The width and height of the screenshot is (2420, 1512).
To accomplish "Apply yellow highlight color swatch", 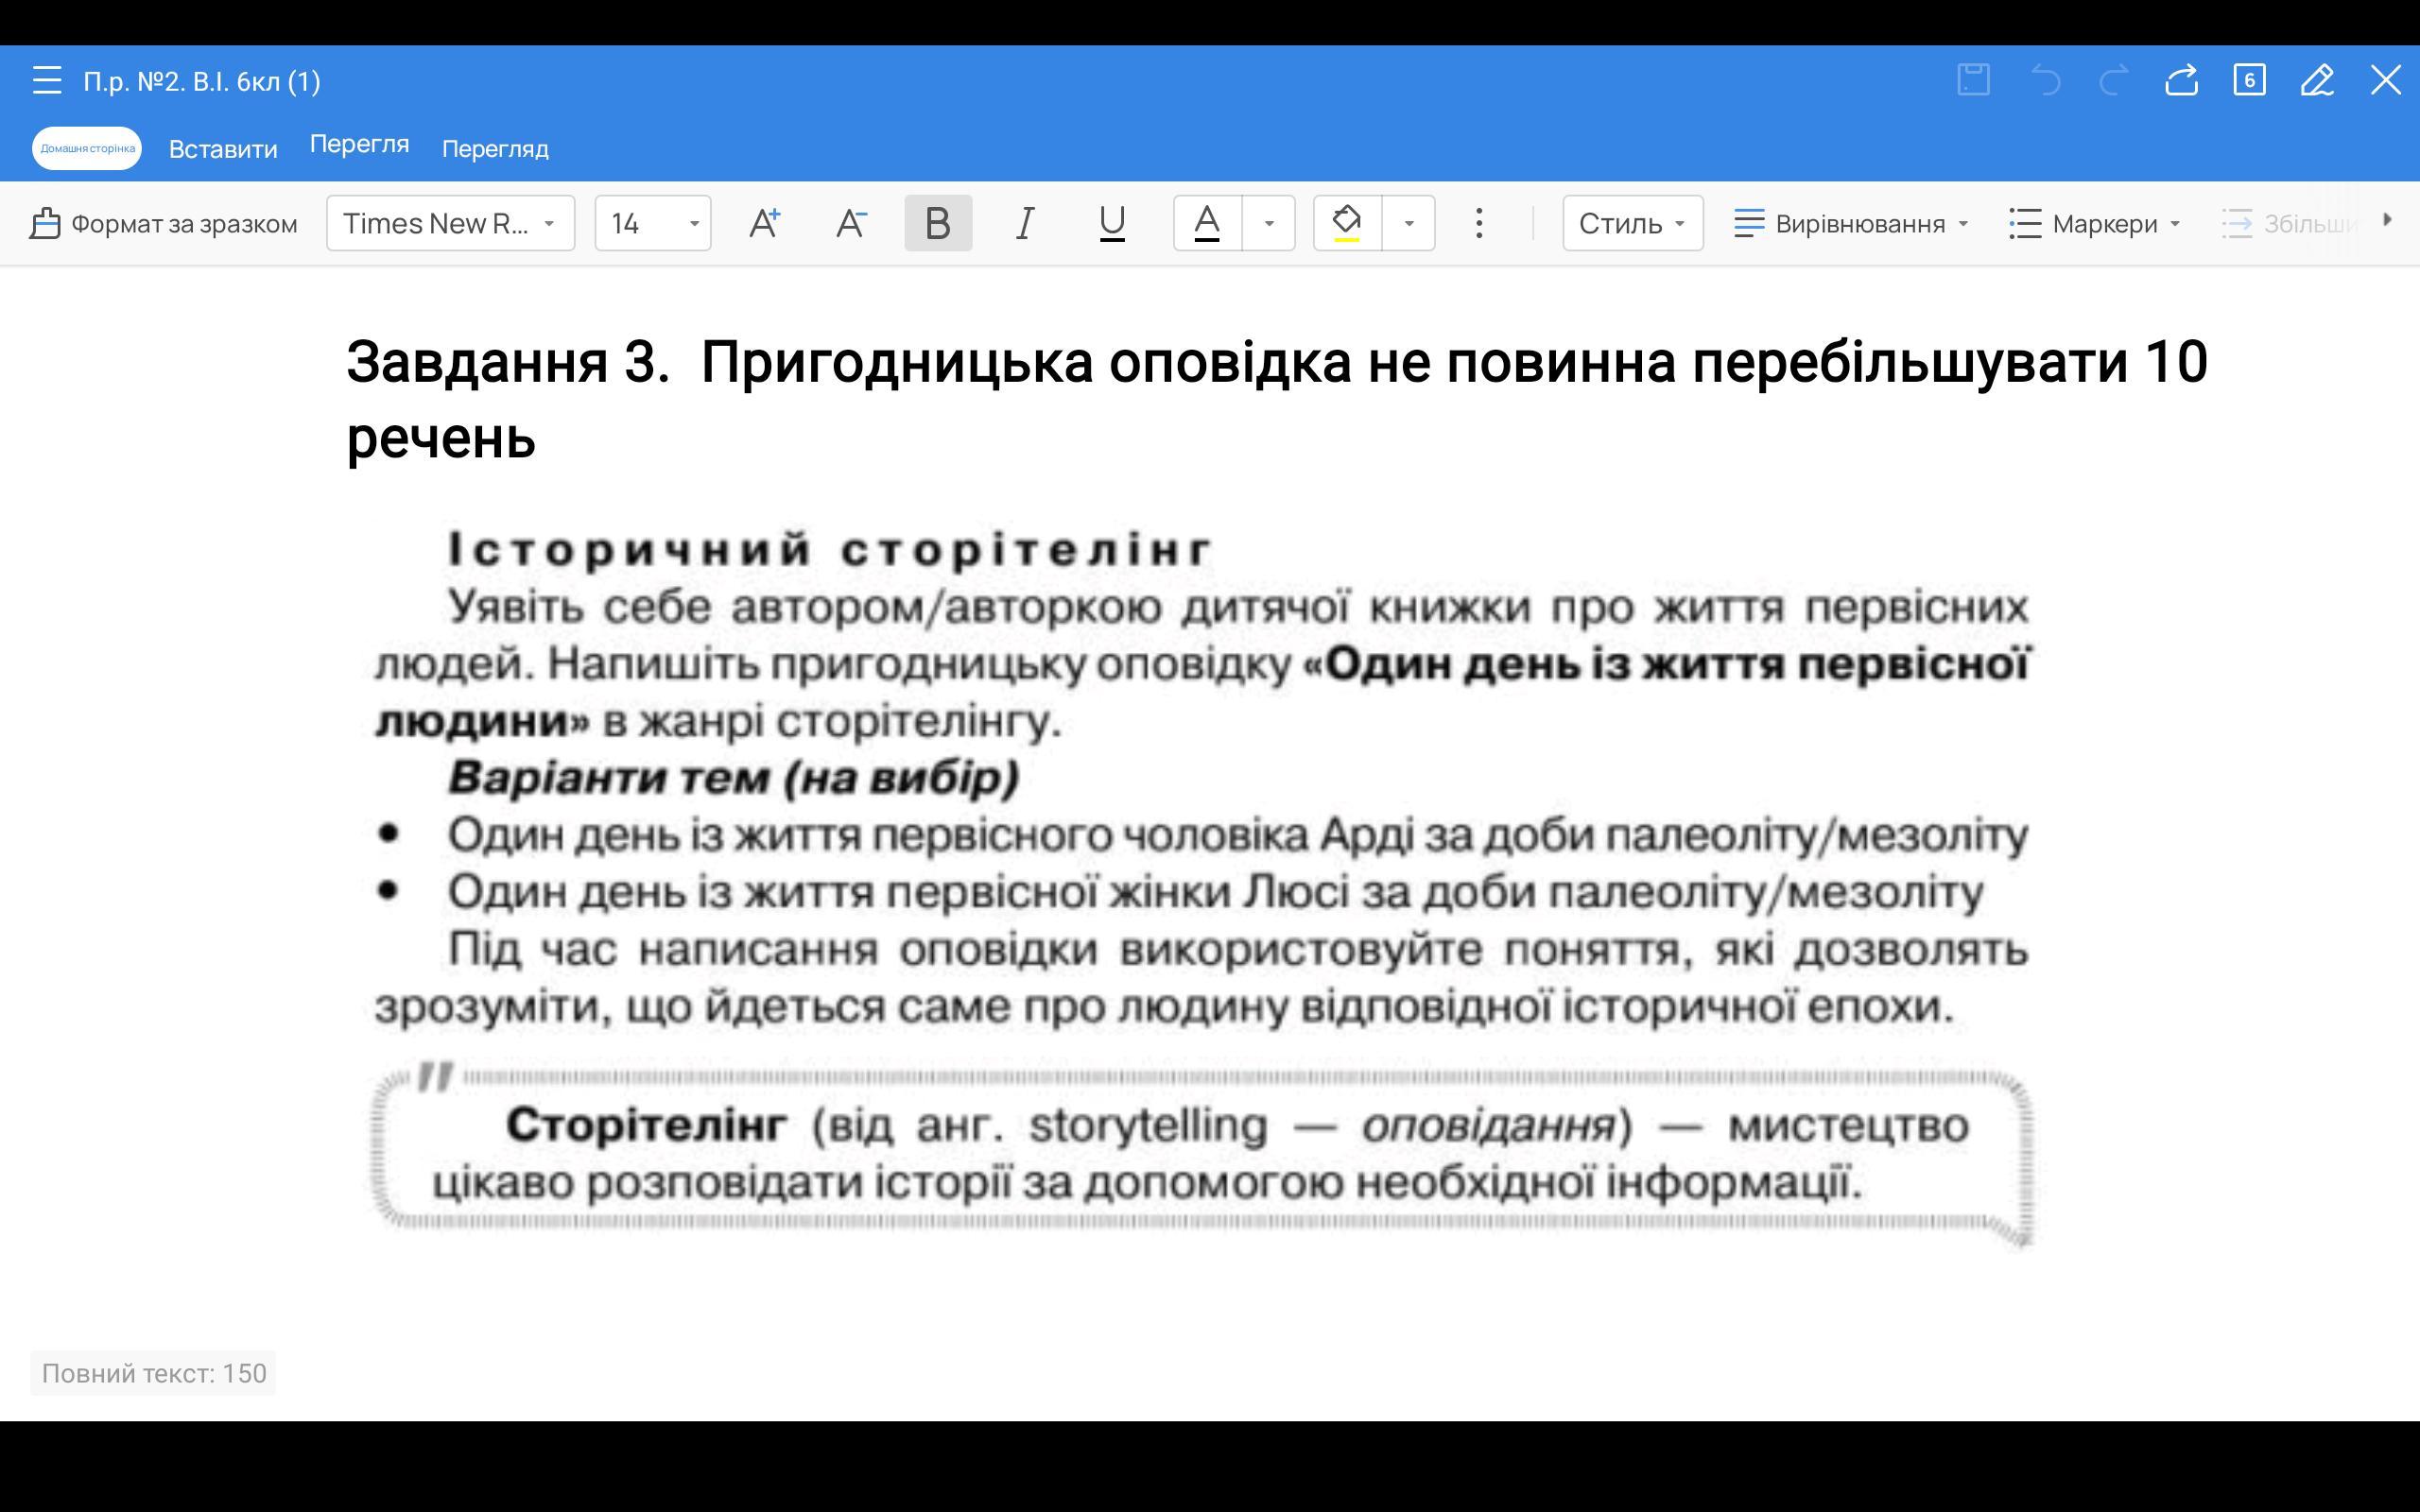I will click(x=1347, y=222).
